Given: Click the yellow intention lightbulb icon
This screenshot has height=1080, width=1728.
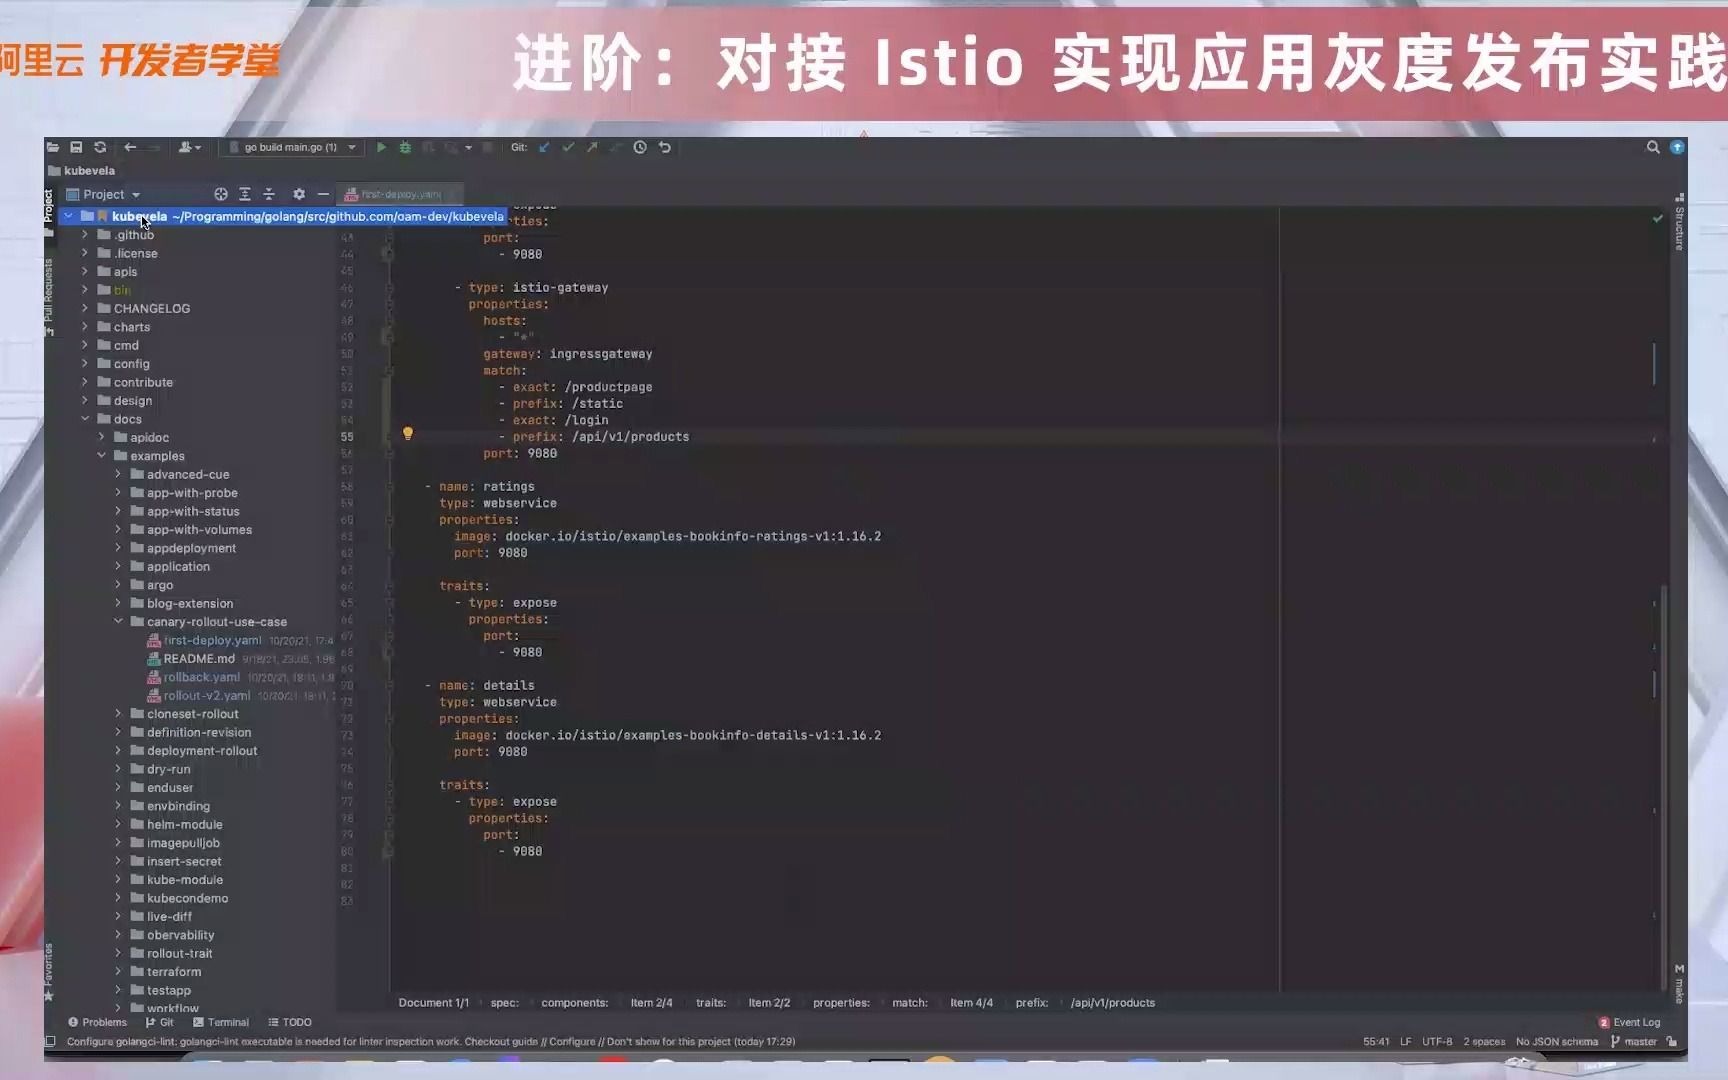Looking at the screenshot, I should click(x=408, y=434).
